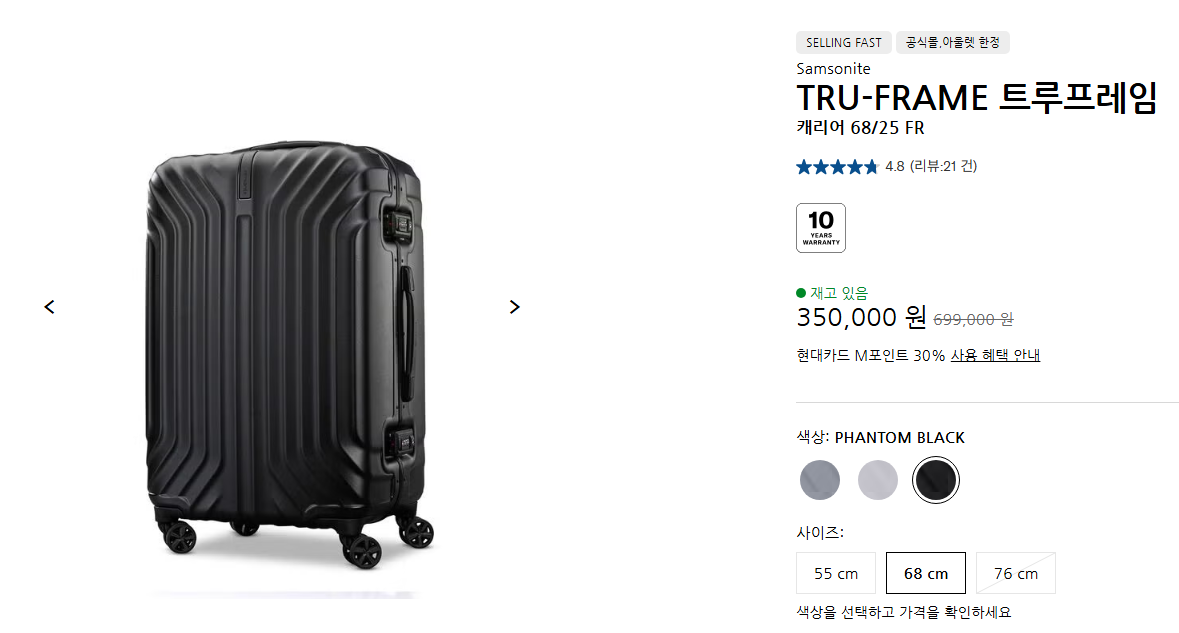Open the reviews count (리뷰:21 건)
Screen dimensions: 1179x633
pos(943,166)
